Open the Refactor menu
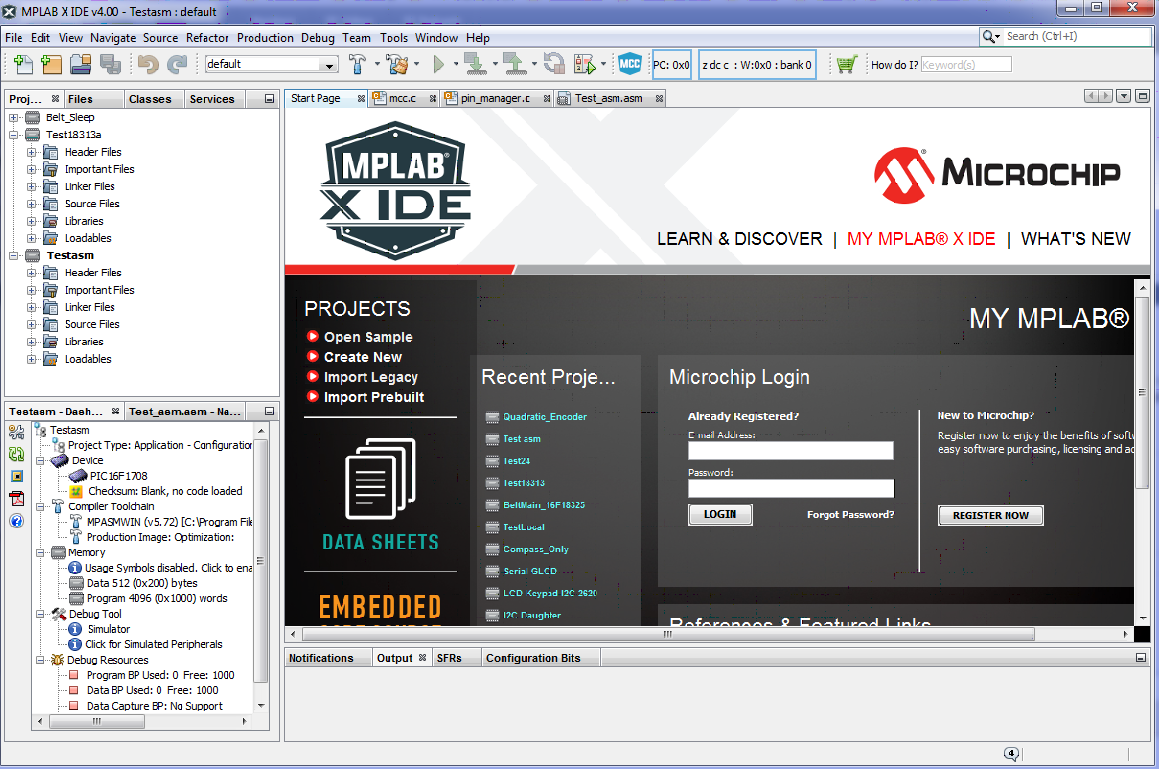1159x769 pixels. 207,38
